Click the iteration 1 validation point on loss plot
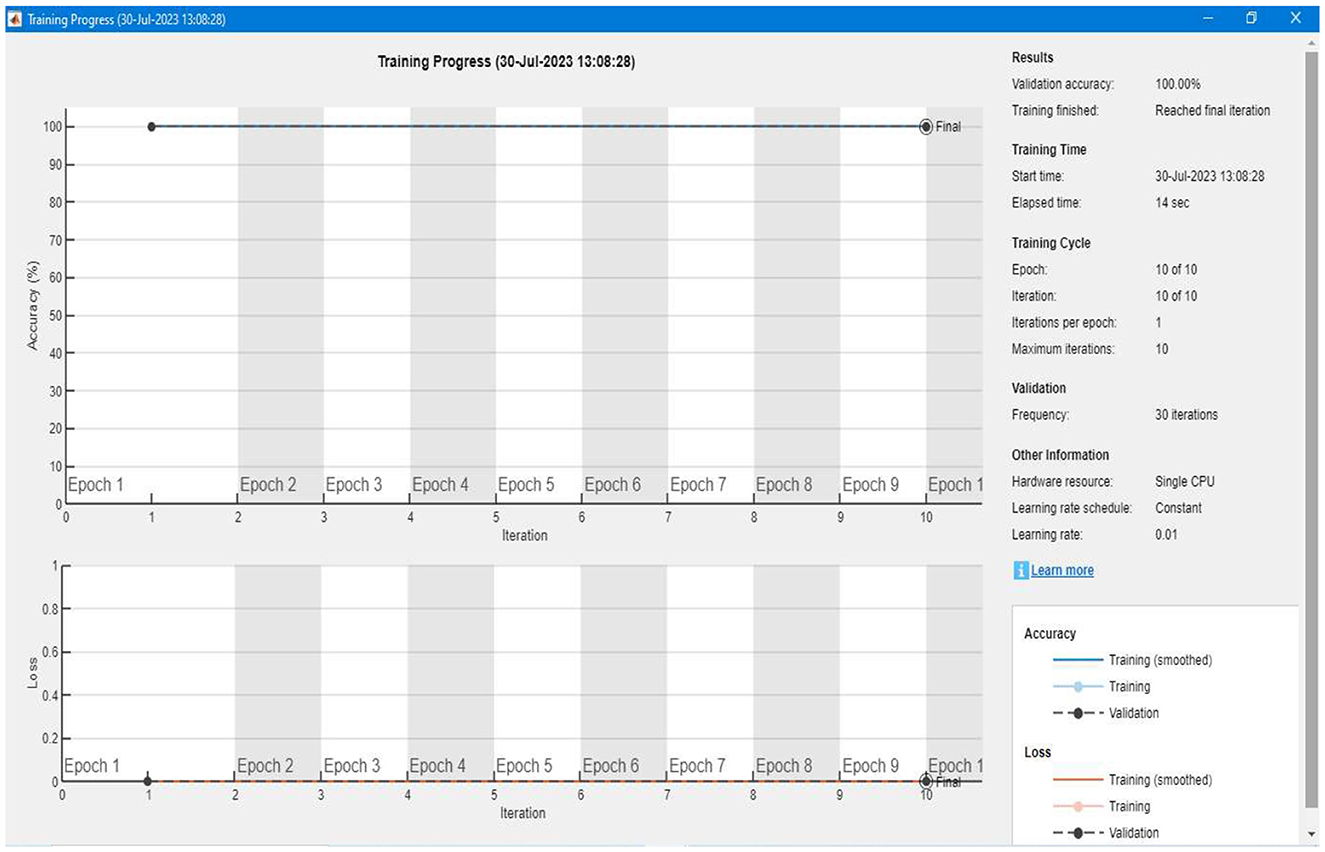1325x852 pixels. point(147,781)
